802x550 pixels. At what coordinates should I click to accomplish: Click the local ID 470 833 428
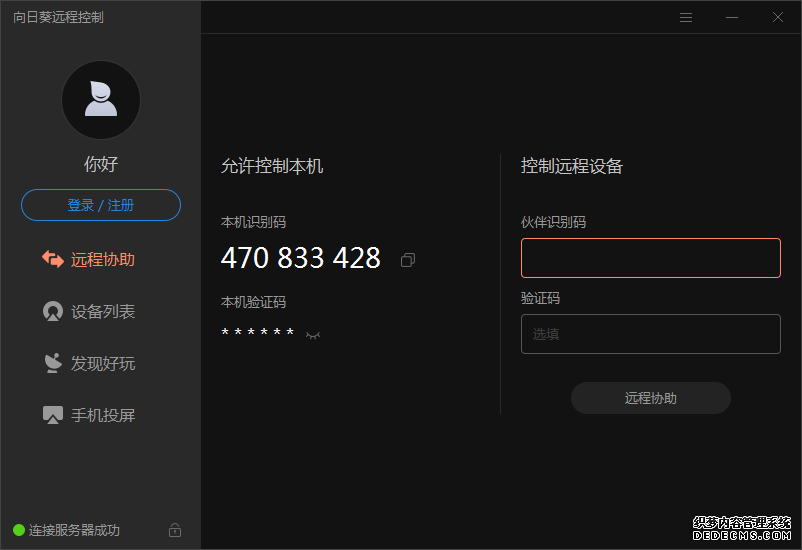point(300,258)
